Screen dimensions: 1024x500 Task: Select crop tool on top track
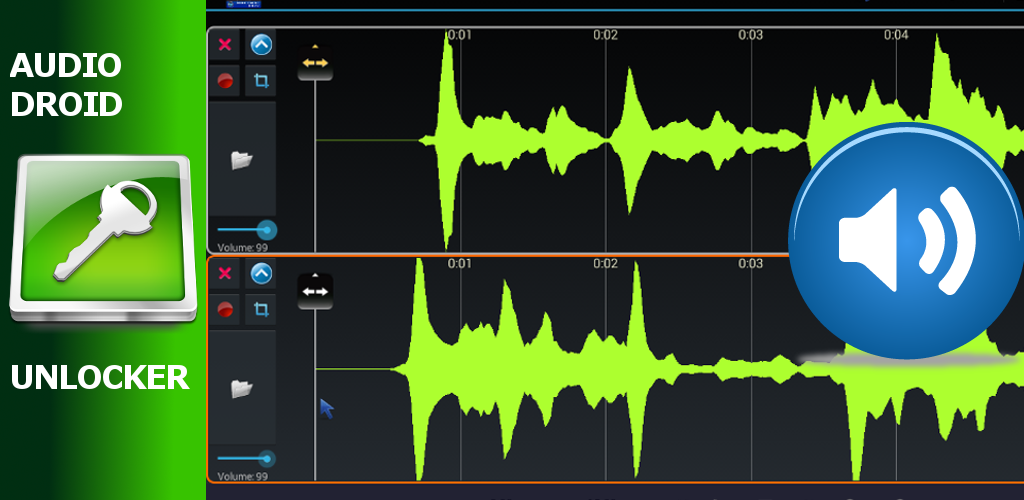261,81
